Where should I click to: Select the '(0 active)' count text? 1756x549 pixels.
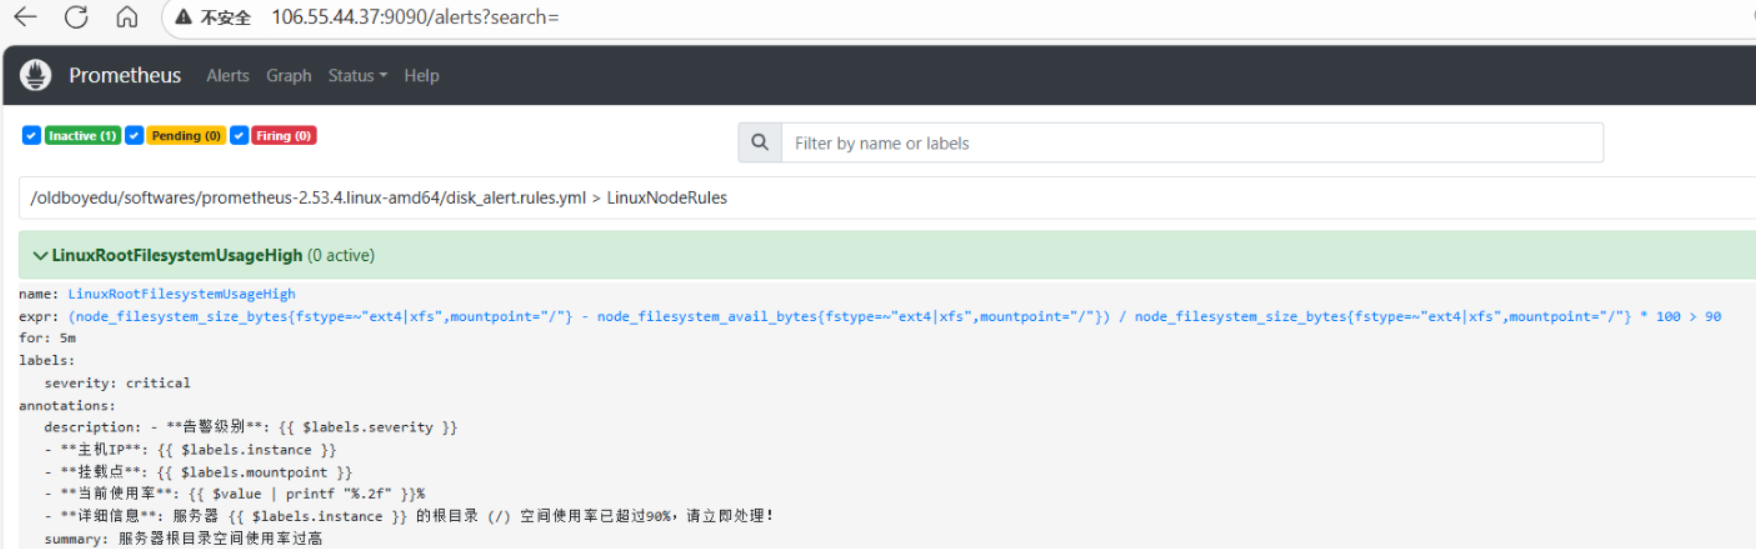tap(341, 255)
